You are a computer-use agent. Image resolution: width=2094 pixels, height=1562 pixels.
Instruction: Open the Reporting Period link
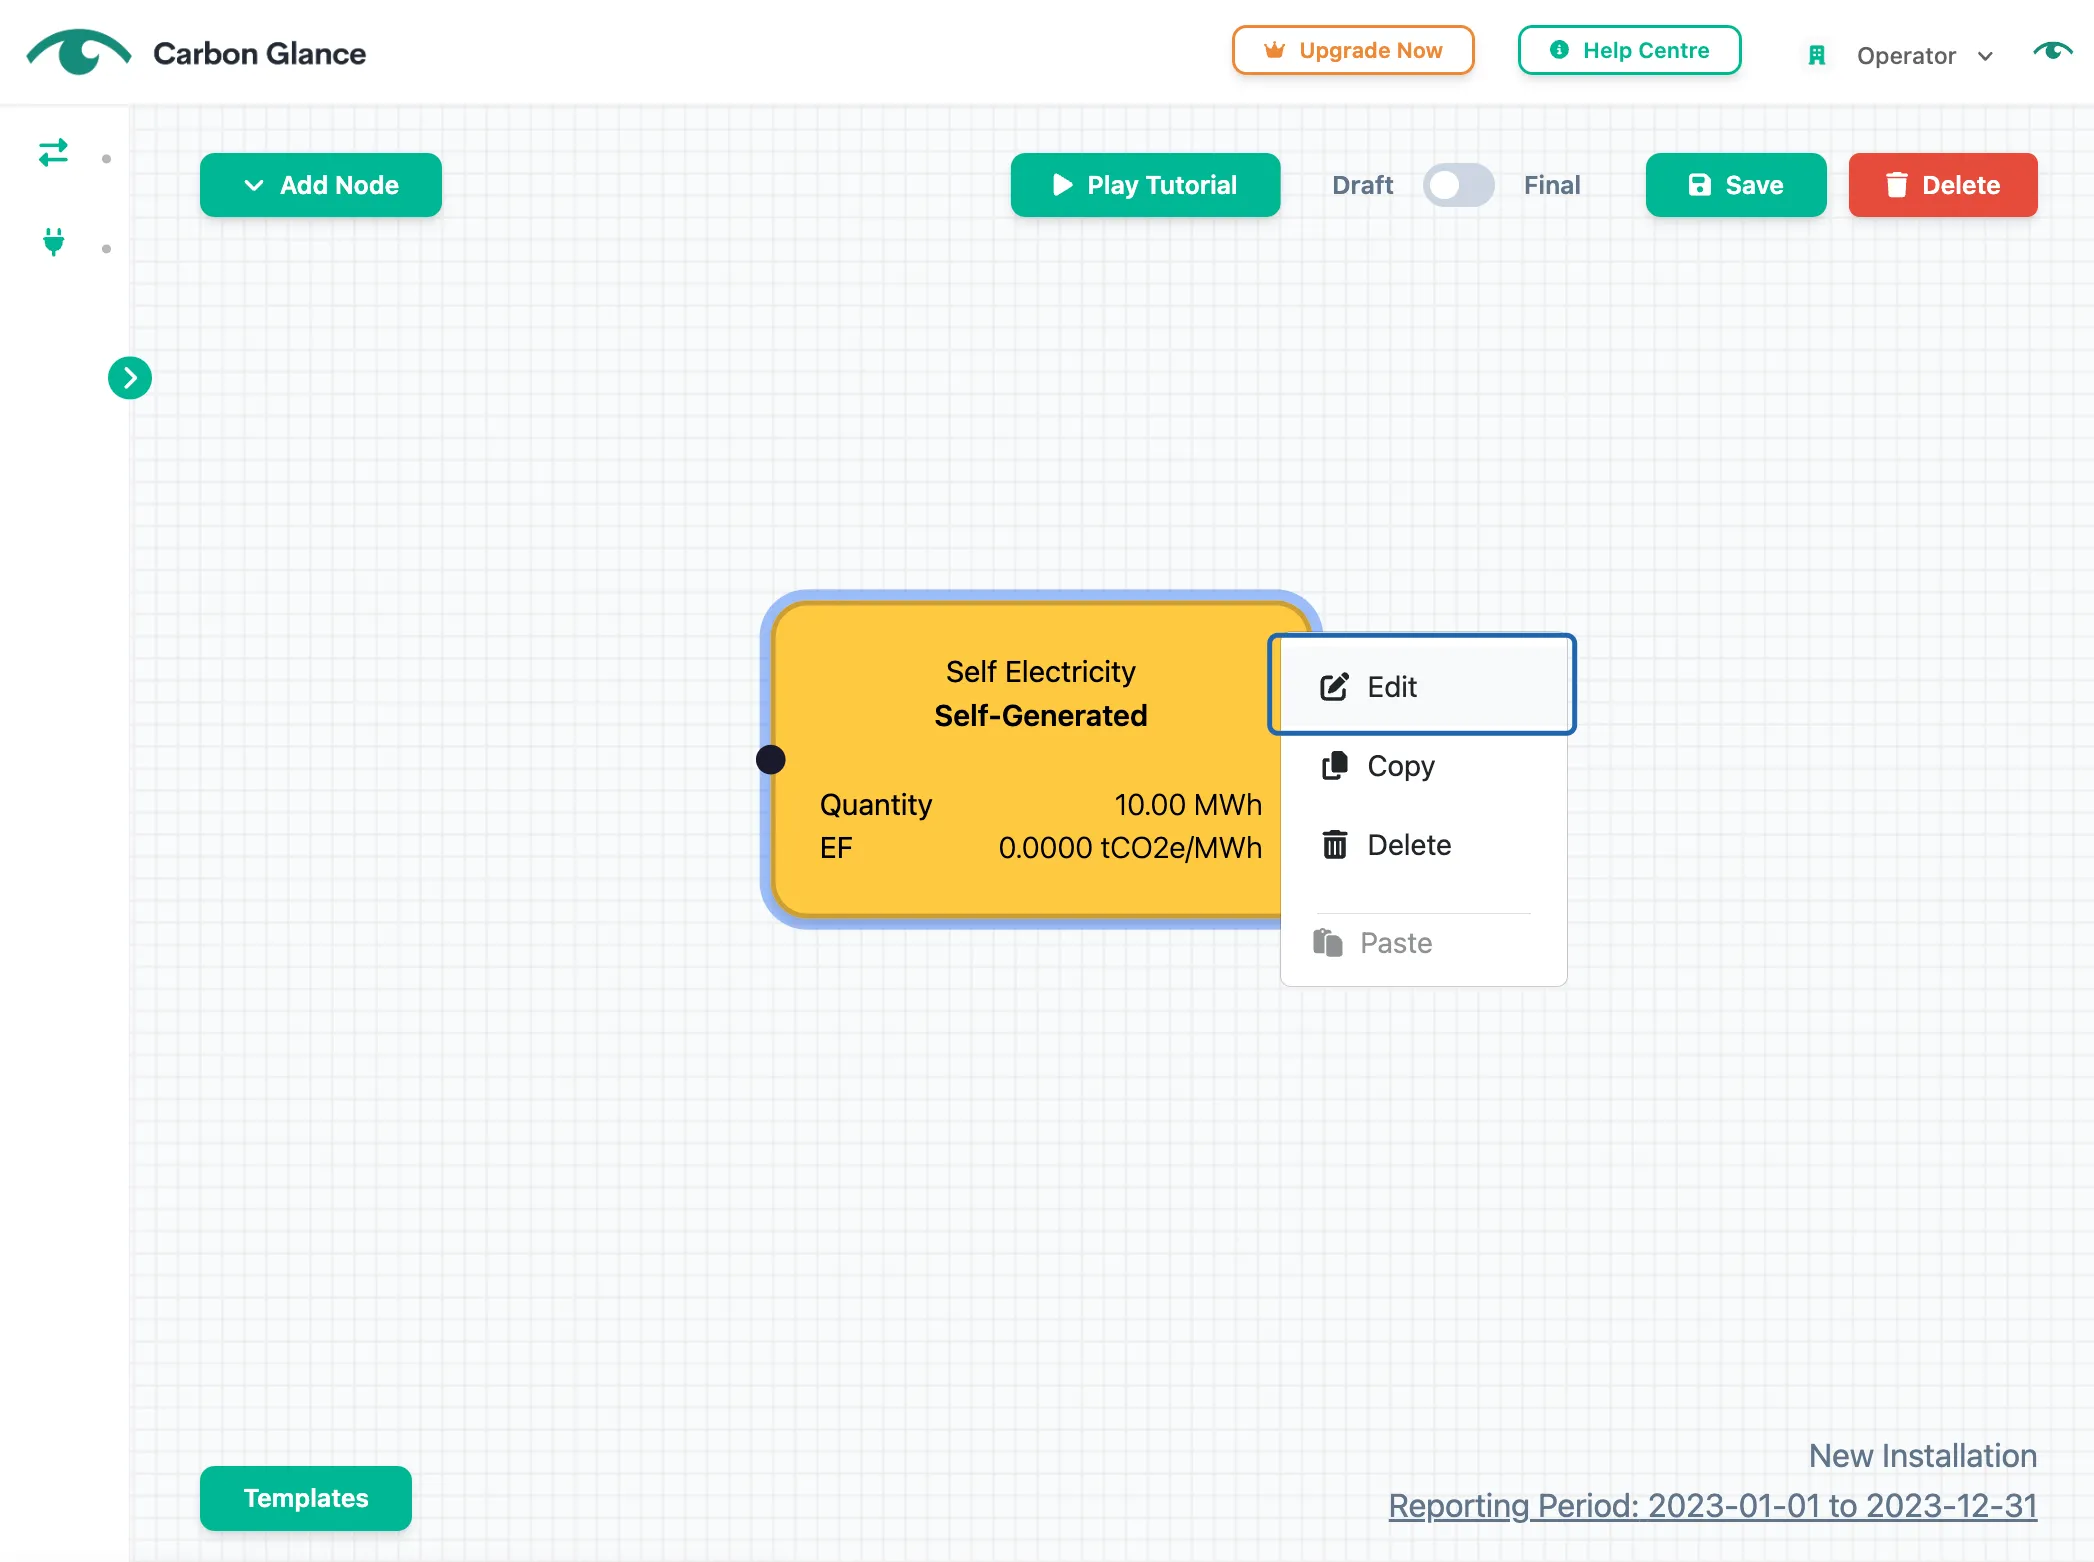[1713, 1505]
